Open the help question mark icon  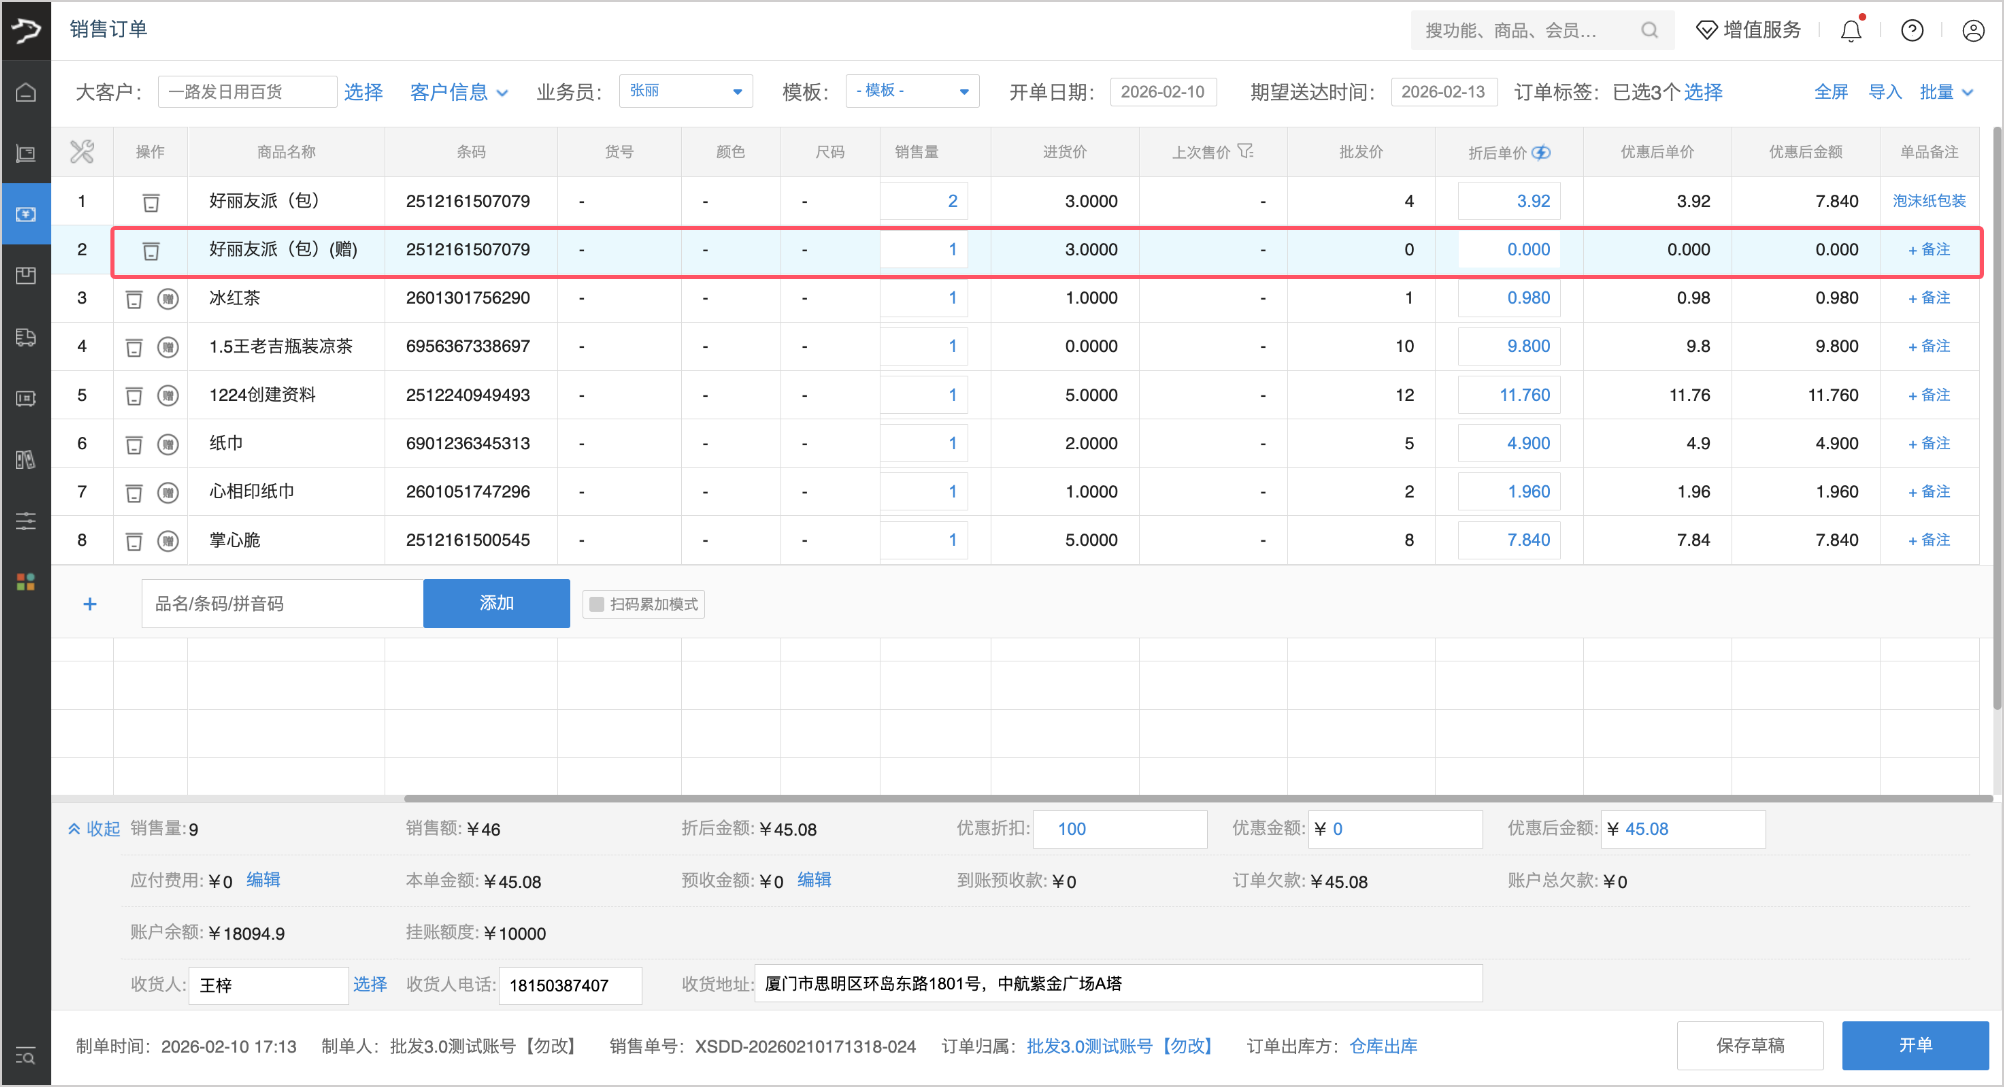pyautogui.click(x=1912, y=31)
